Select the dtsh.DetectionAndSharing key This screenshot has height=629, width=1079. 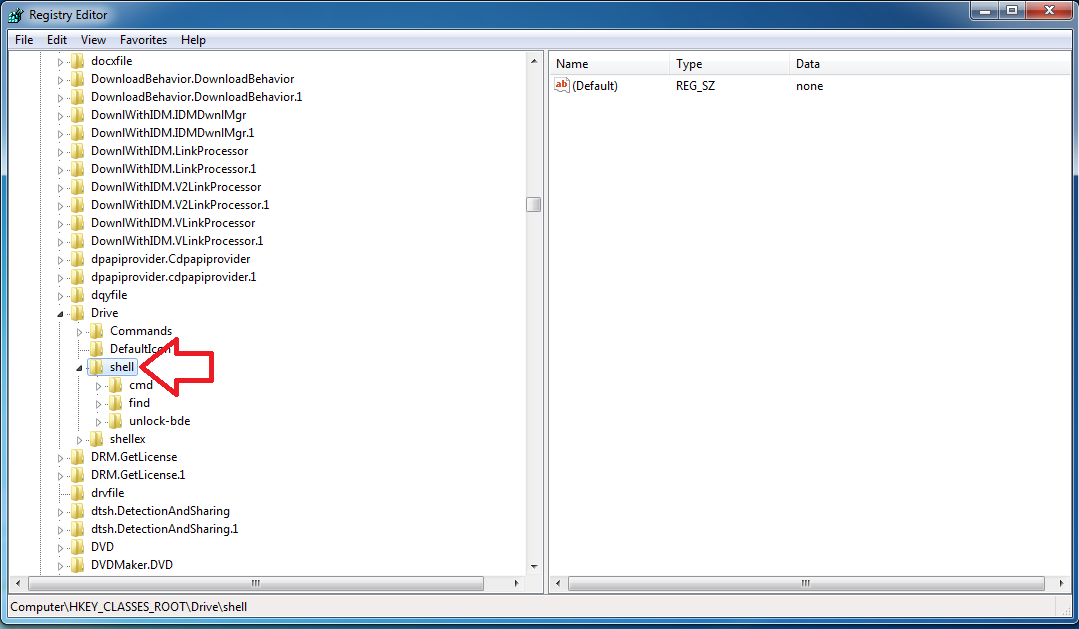click(160, 511)
